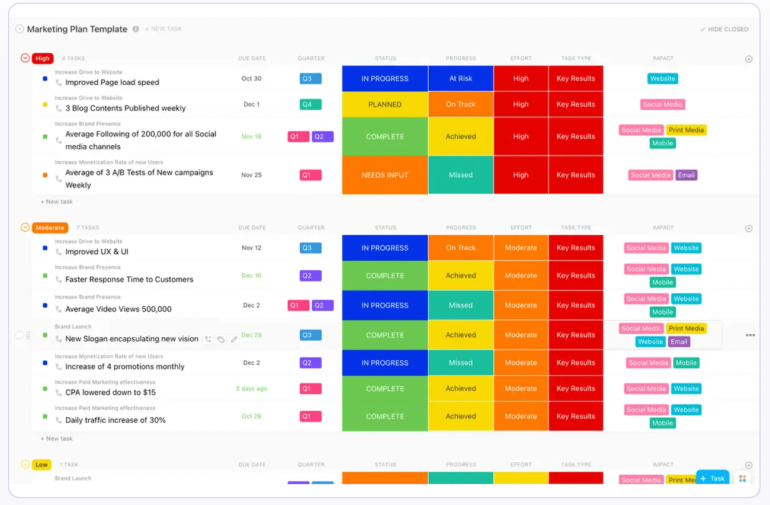Sort by QUARTER column in High group
This screenshot has height=505, width=770.
pos(311,58)
